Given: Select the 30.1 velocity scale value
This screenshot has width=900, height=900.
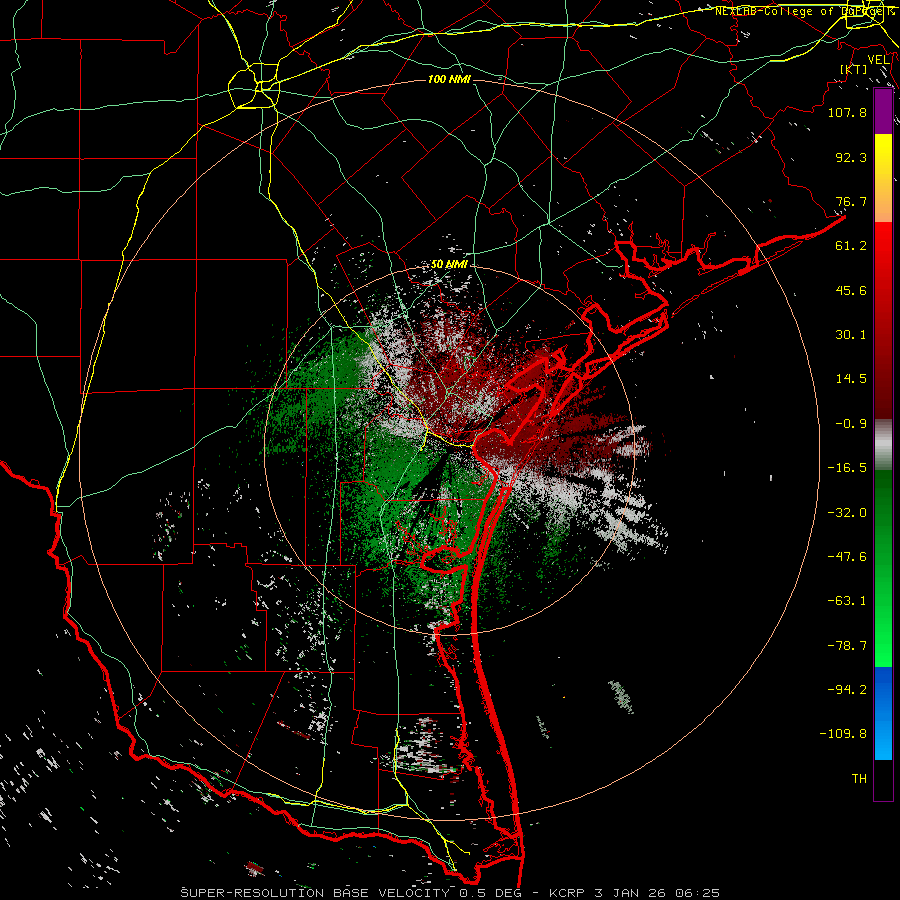Looking at the screenshot, I should [851, 335].
